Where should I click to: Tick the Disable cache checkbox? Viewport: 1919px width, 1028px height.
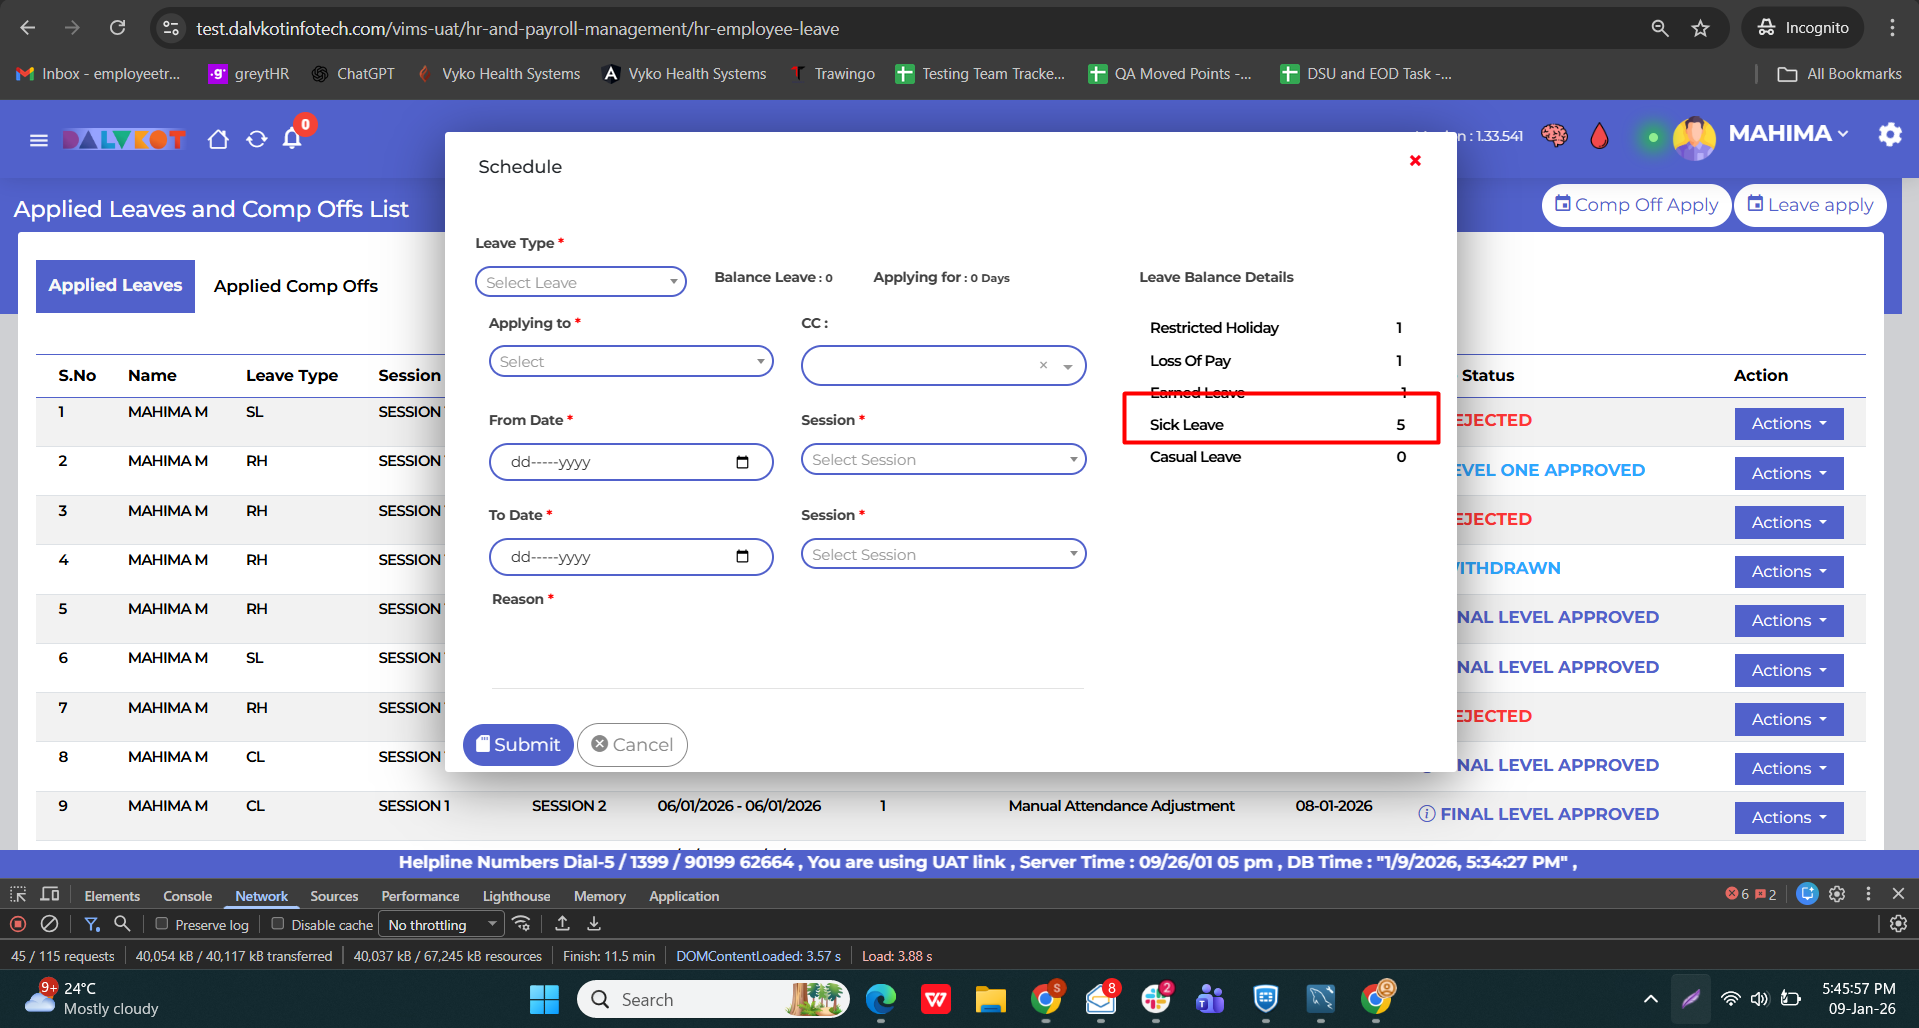pyautogui.click(x=278, y=924)
